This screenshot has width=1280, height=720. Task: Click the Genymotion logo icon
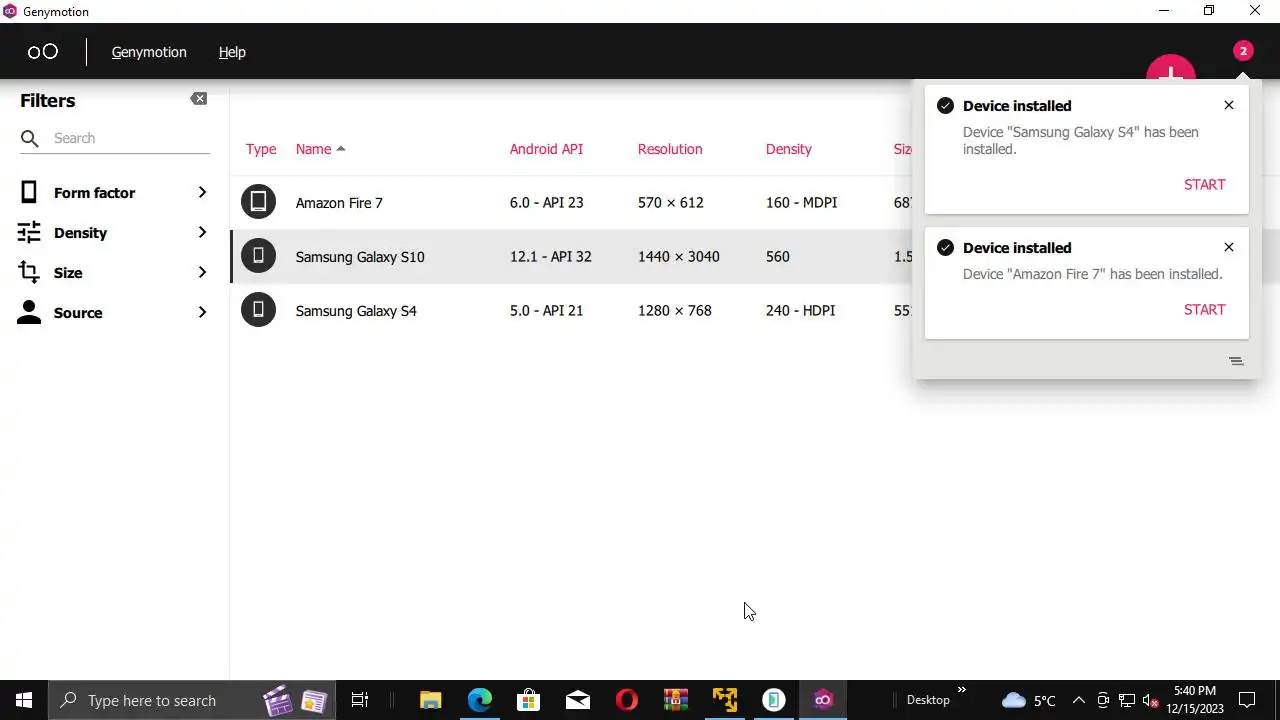click(42, 52)
